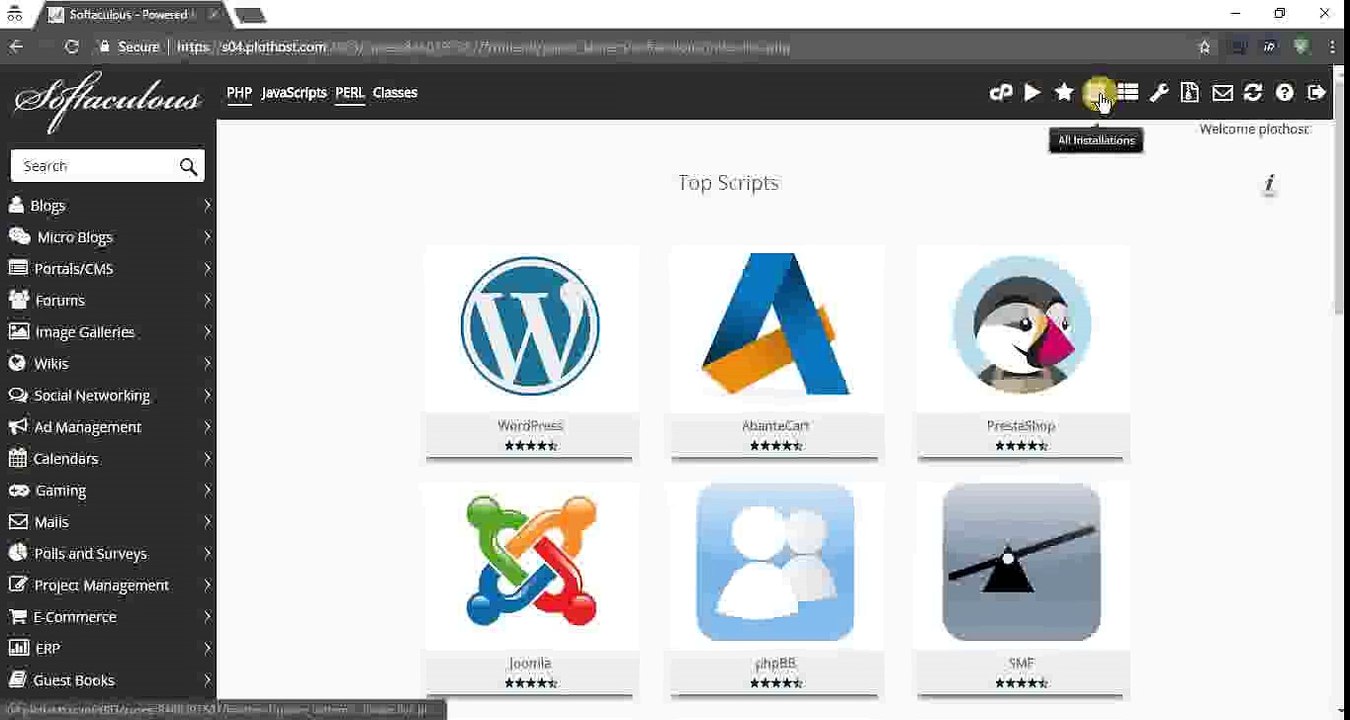Image resolution: width=1350 pixels, height=720 pixels.
Task: Open help question mark icon
Action: pyautogui.click(x=1285, y=93)
